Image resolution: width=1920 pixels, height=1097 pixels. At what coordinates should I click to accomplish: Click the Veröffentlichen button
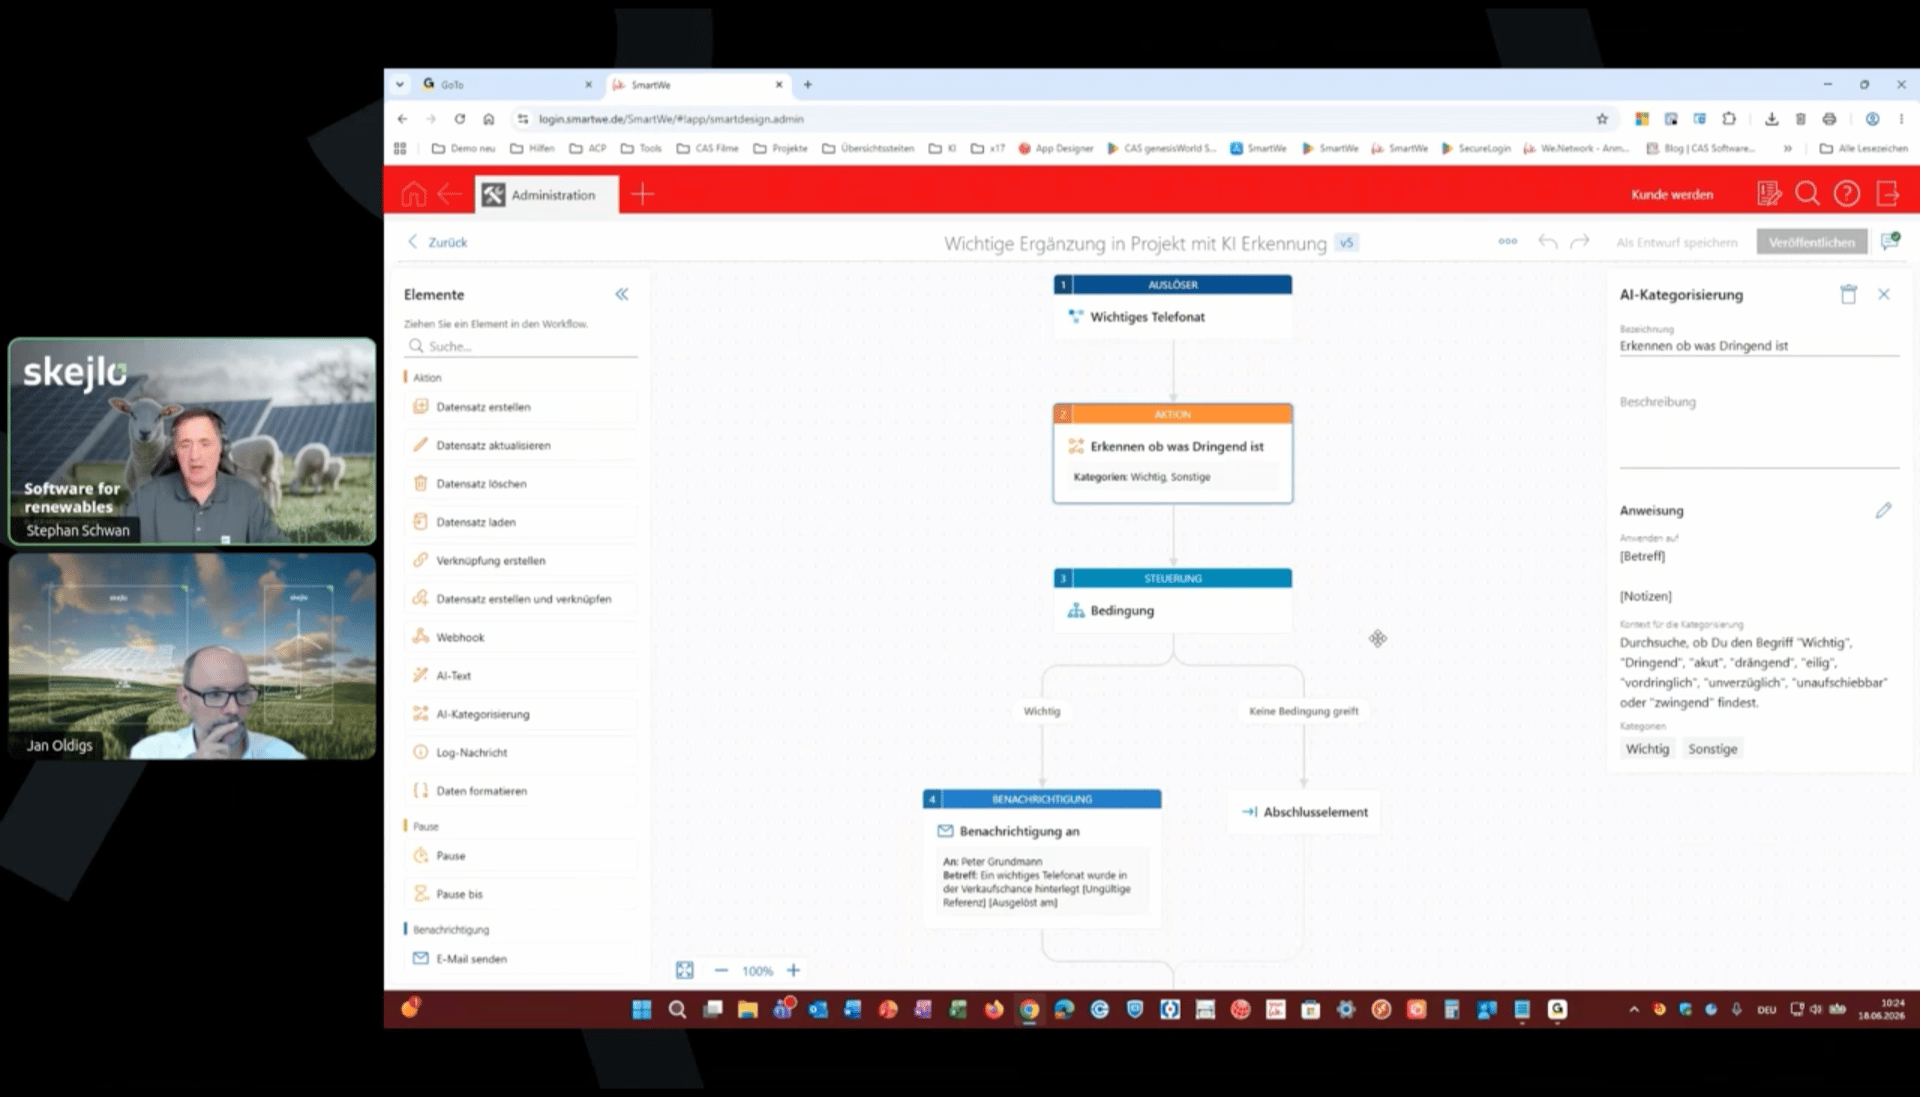1811,242
